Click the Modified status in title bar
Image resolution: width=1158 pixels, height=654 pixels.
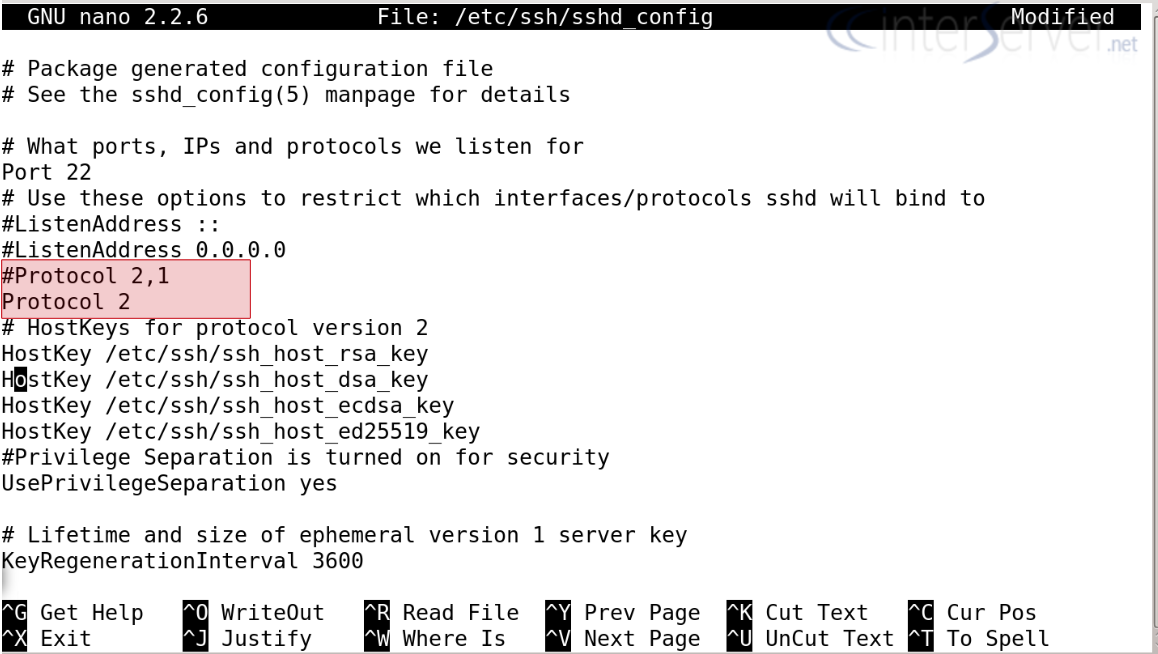(1062, 16)
